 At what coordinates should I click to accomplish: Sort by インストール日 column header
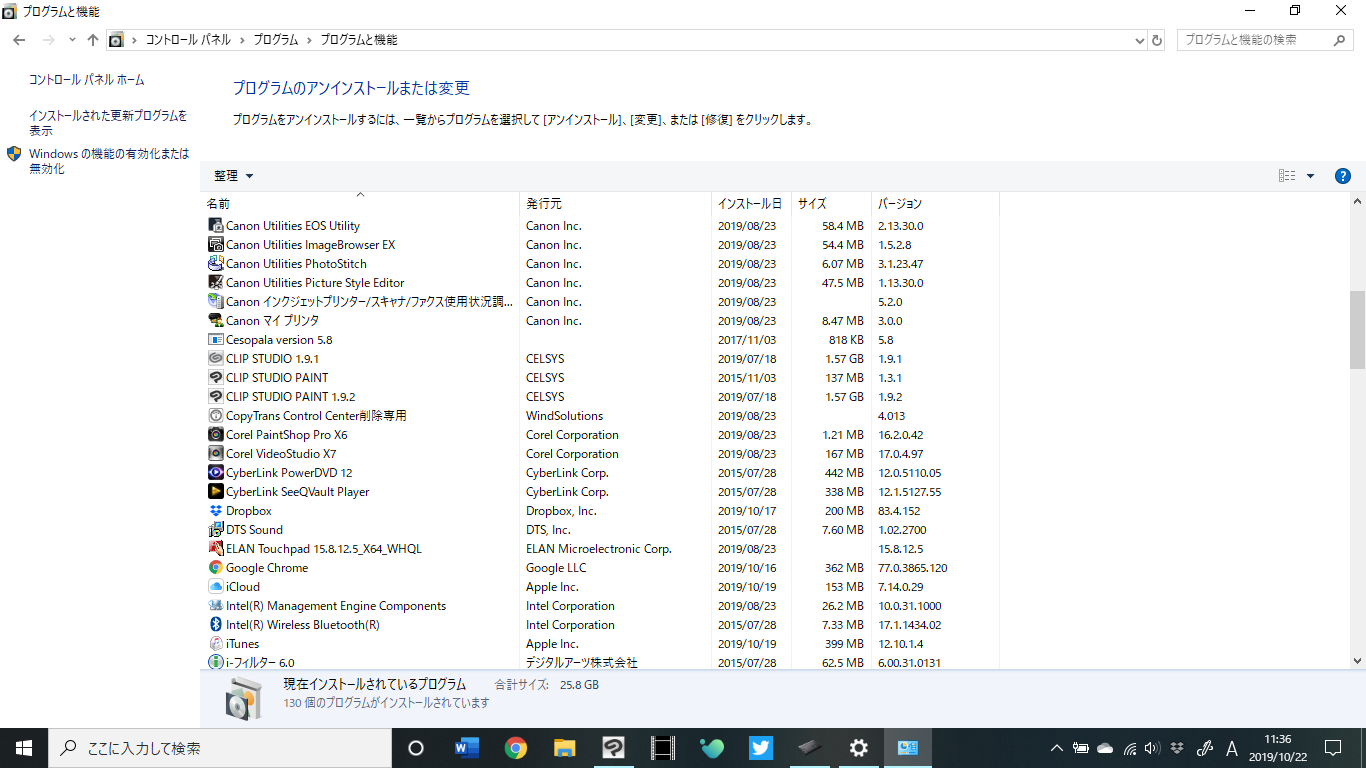pos(749,204)
